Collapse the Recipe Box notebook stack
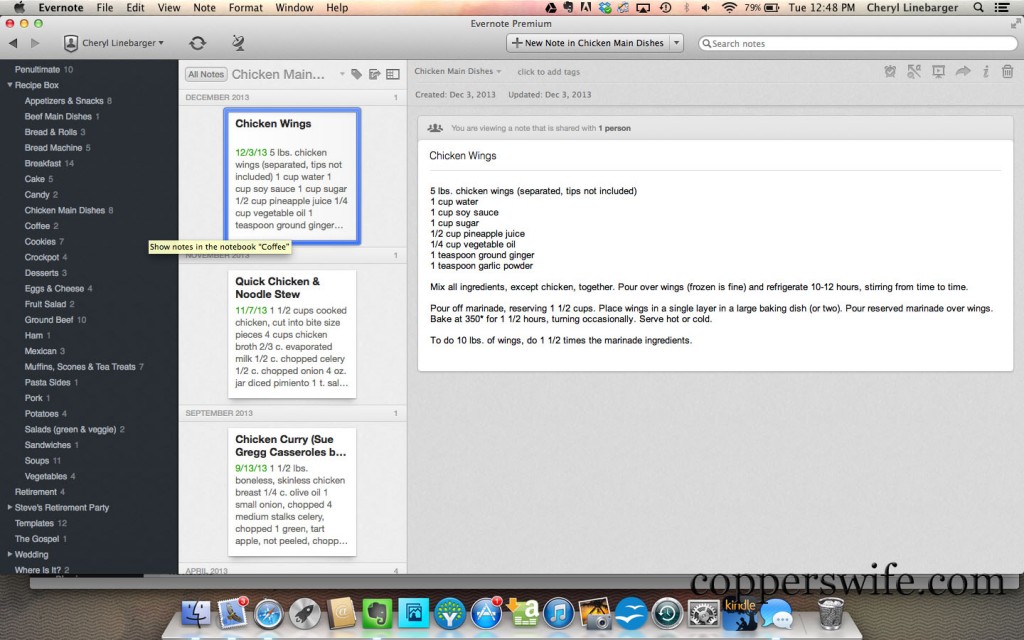Image resolution: width=1024 pixels, height=640 pixels. click(x=10, y=85)
